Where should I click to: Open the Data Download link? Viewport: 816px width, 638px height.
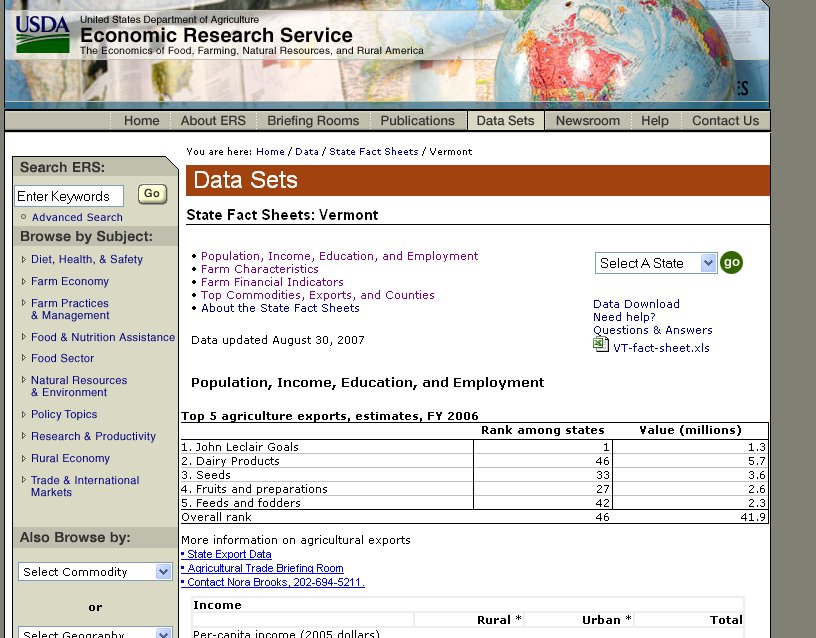click(636, 304)
